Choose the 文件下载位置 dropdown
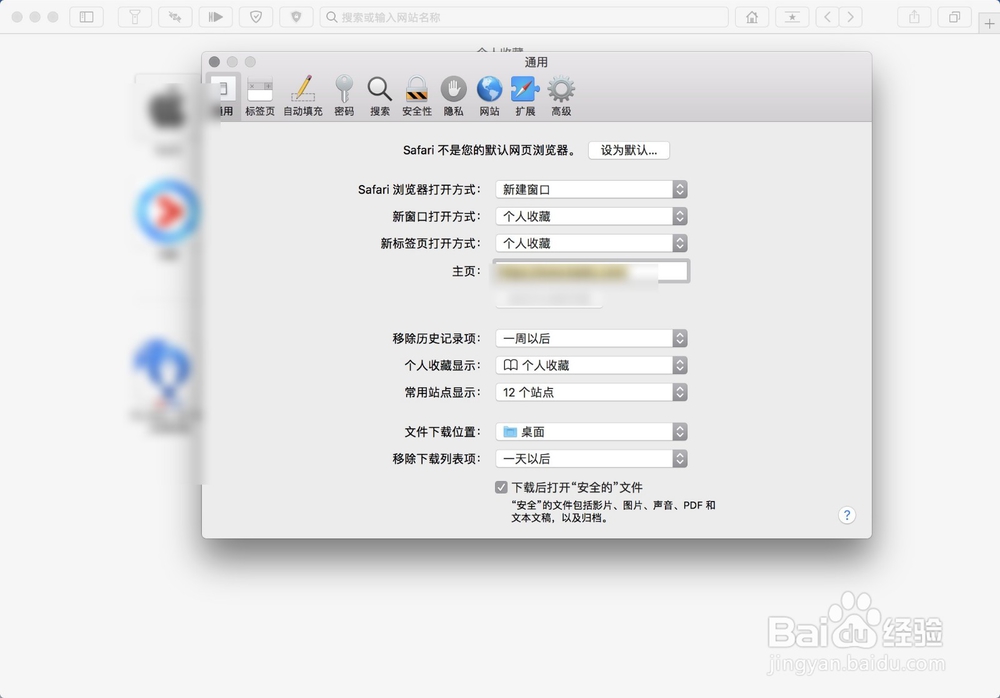The width and height of the screenshot is (1000, 698). click(x=591, y=432)
